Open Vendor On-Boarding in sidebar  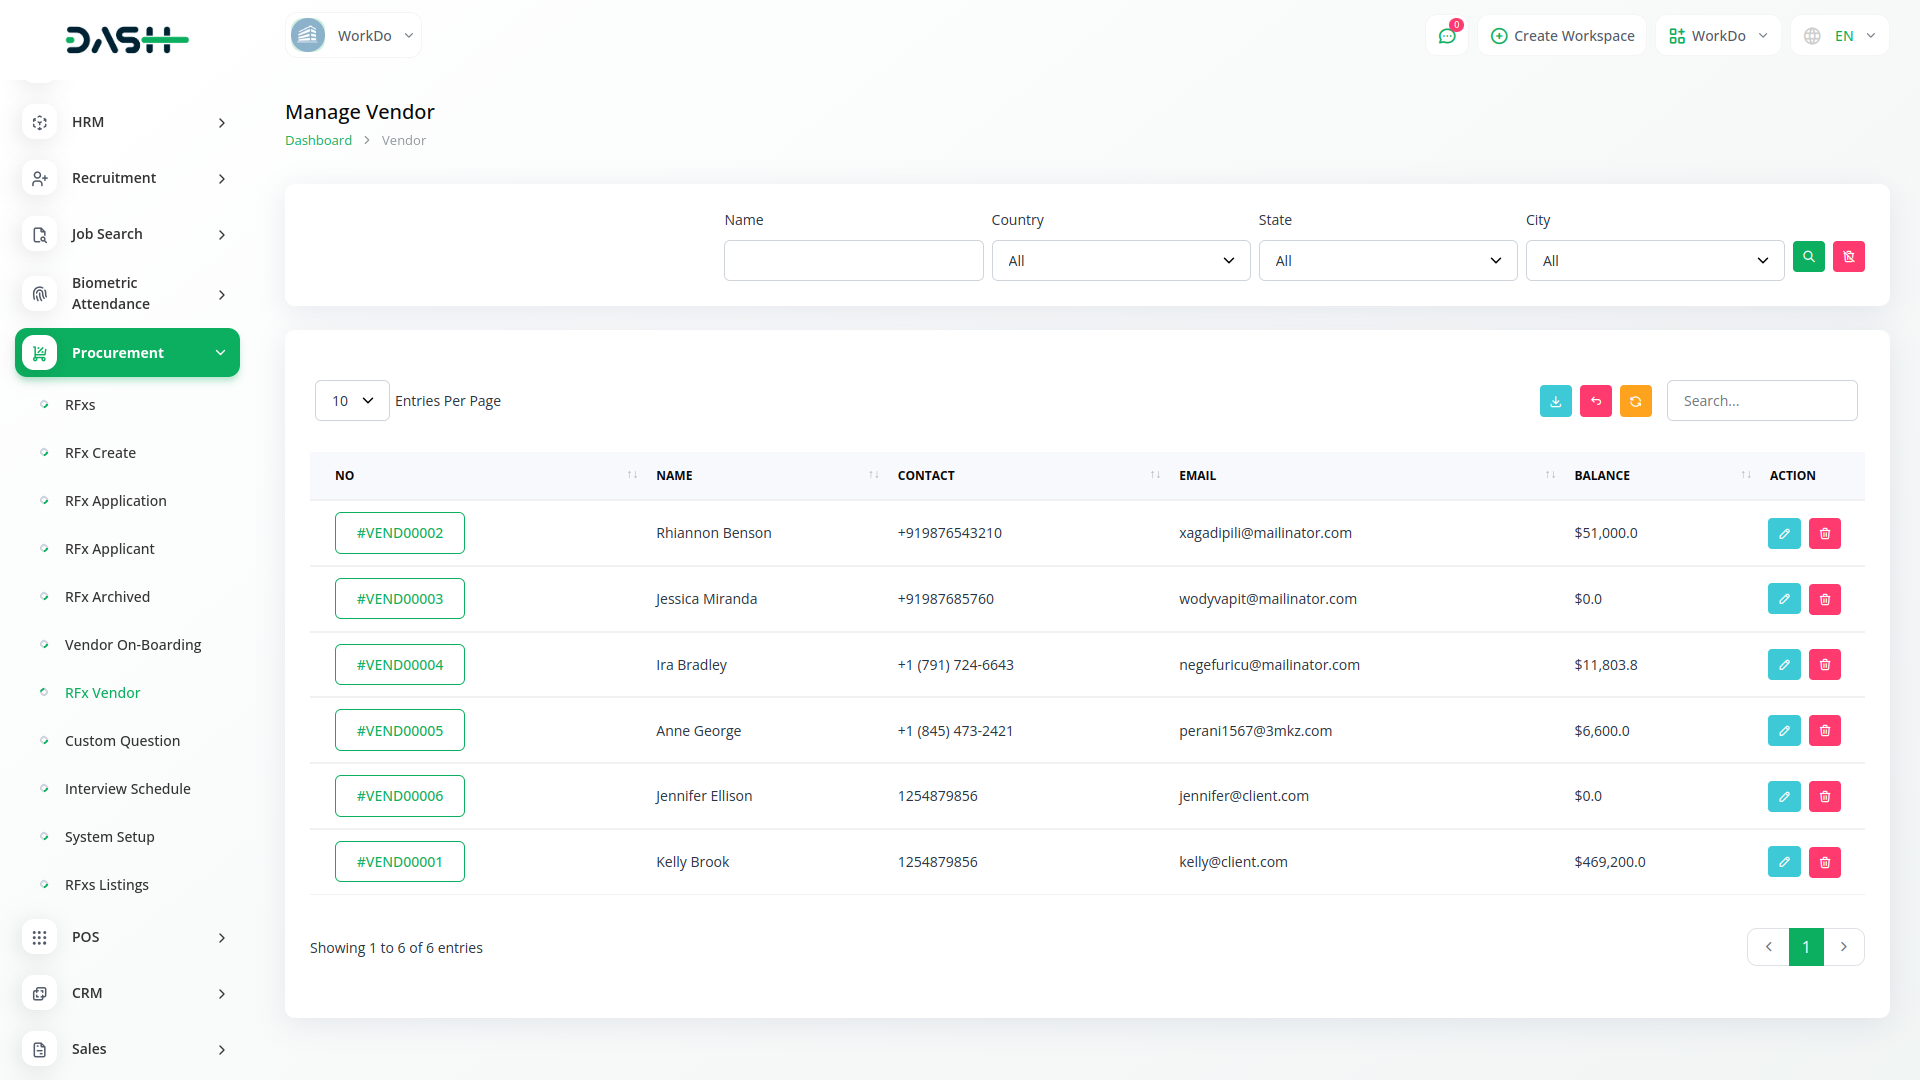(133, 645)
